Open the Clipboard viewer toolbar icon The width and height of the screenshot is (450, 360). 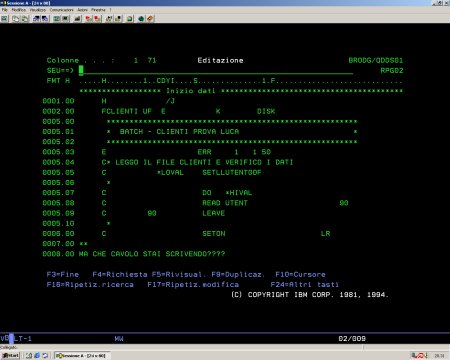(x=130, y=19)
